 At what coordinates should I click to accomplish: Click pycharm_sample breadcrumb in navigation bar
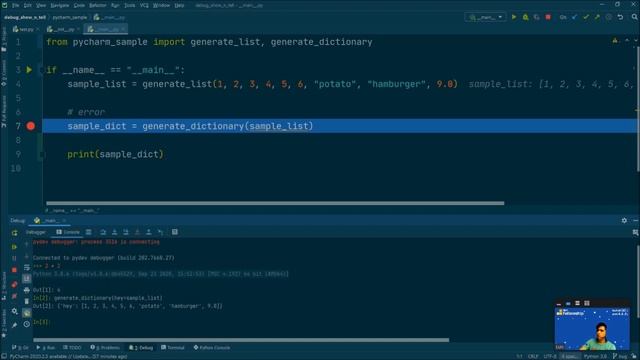tap(69, 17)
